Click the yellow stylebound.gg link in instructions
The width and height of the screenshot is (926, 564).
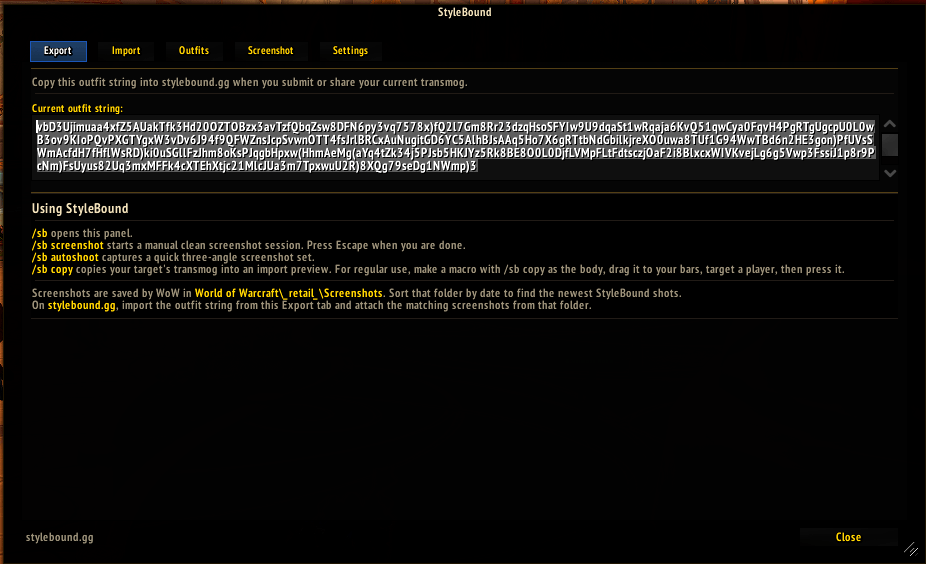coord(81,305)
